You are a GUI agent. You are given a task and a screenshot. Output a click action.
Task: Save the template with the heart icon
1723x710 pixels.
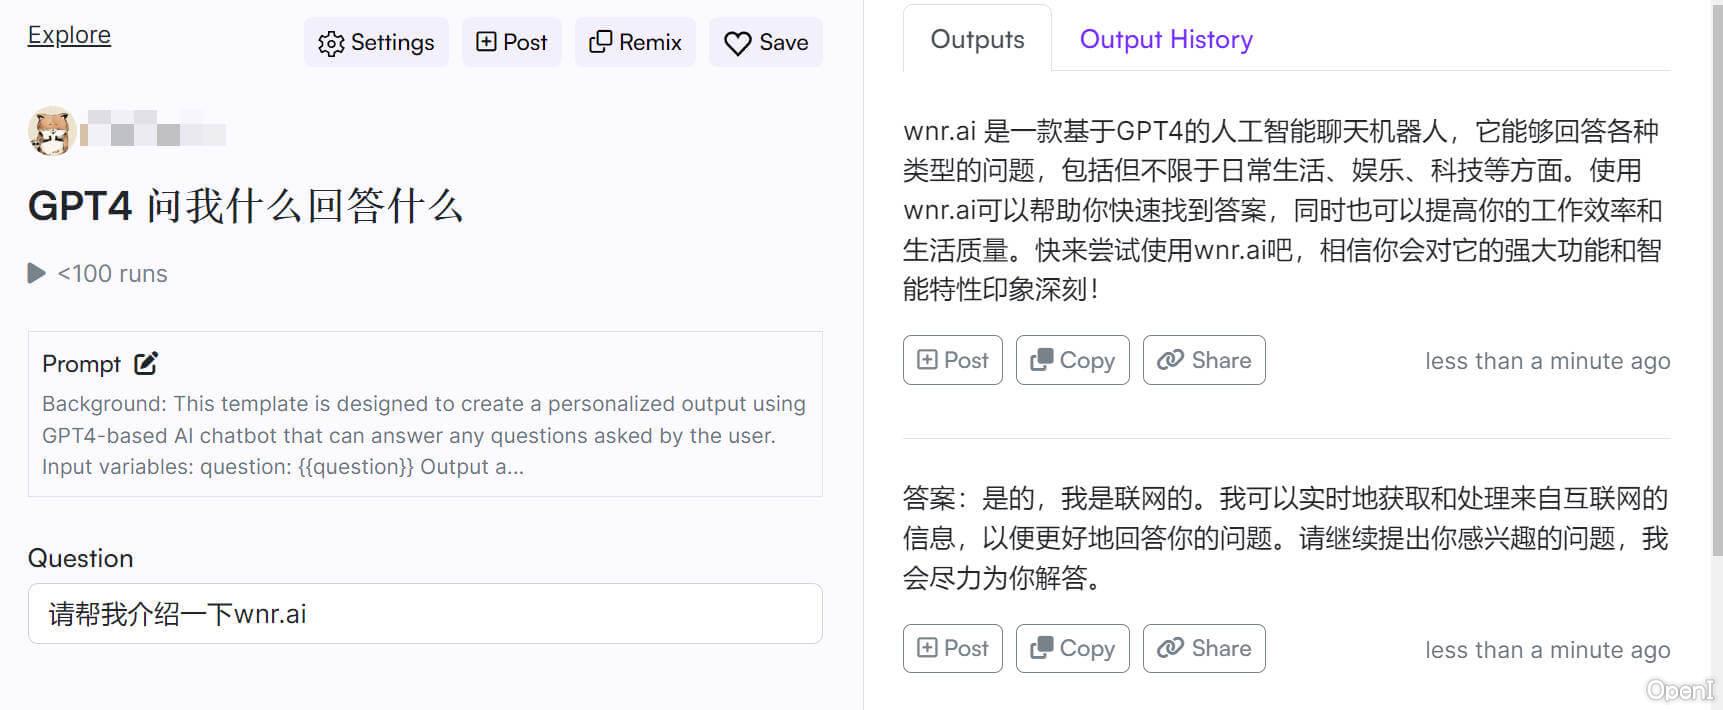click(765, 42)
